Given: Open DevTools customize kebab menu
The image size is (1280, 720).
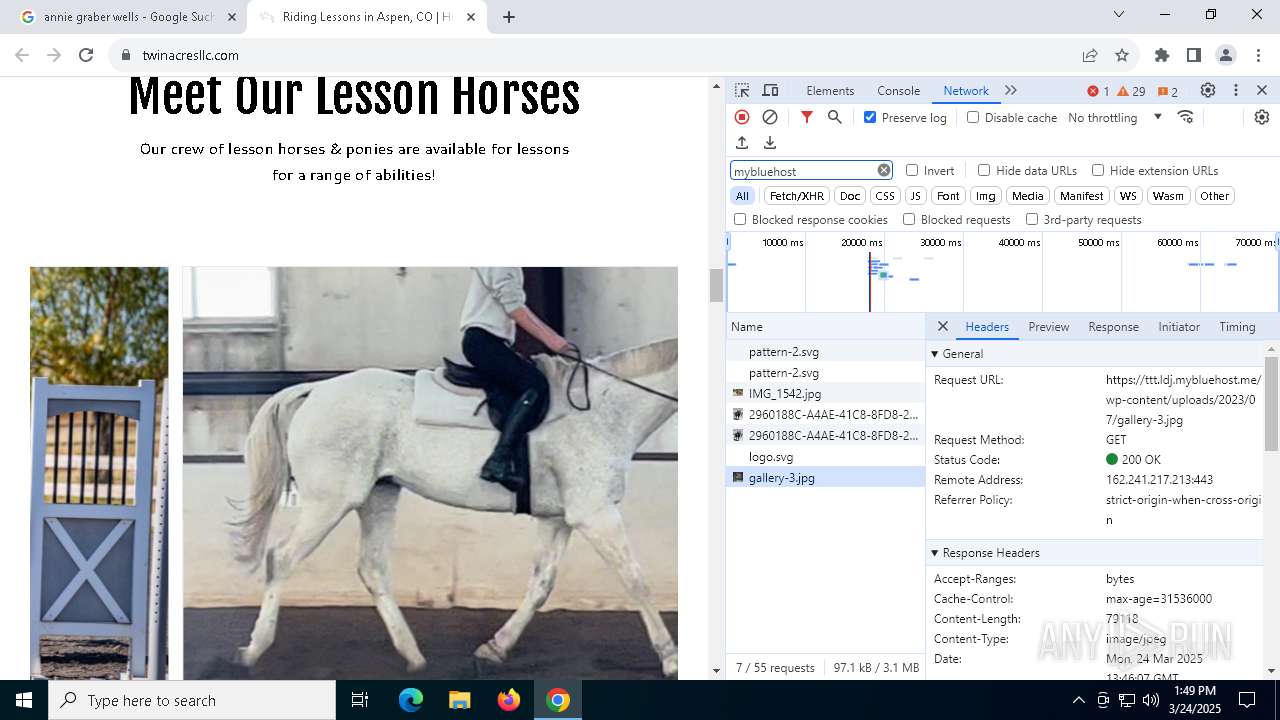Looking at the screenshot, I should (1236, 91).
